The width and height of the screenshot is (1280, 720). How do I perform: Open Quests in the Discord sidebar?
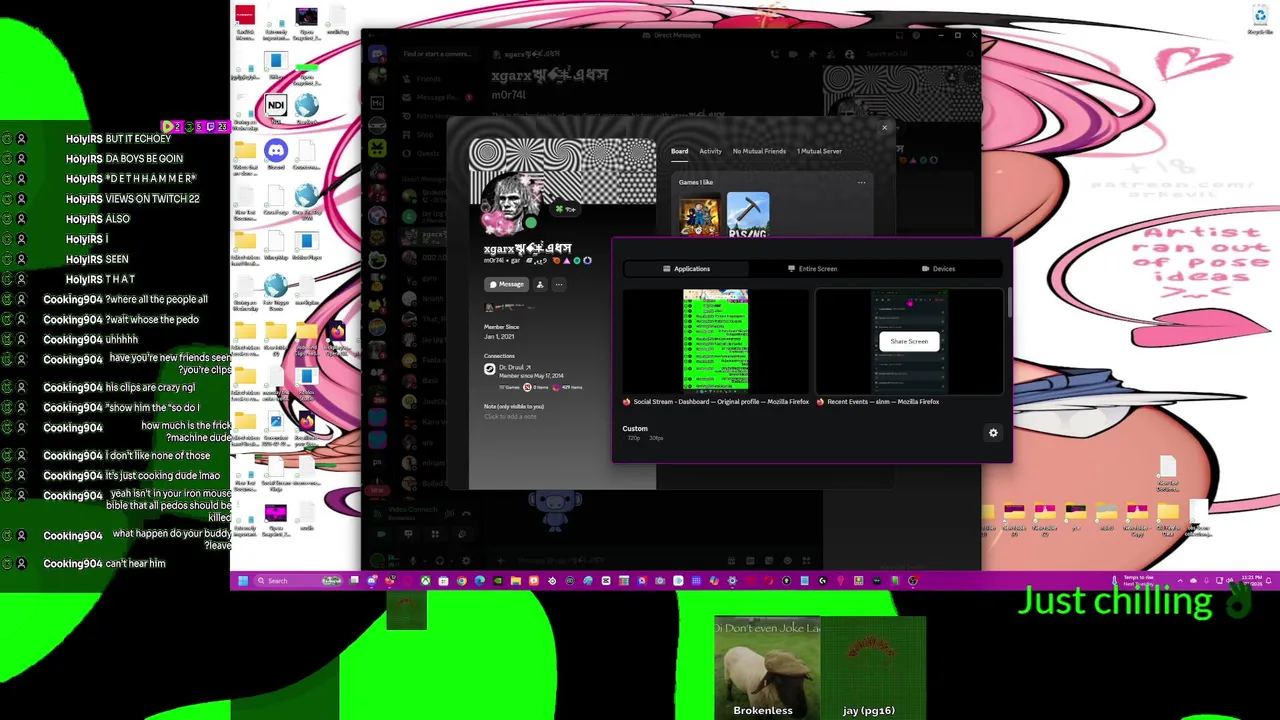(x=427, y=153)
